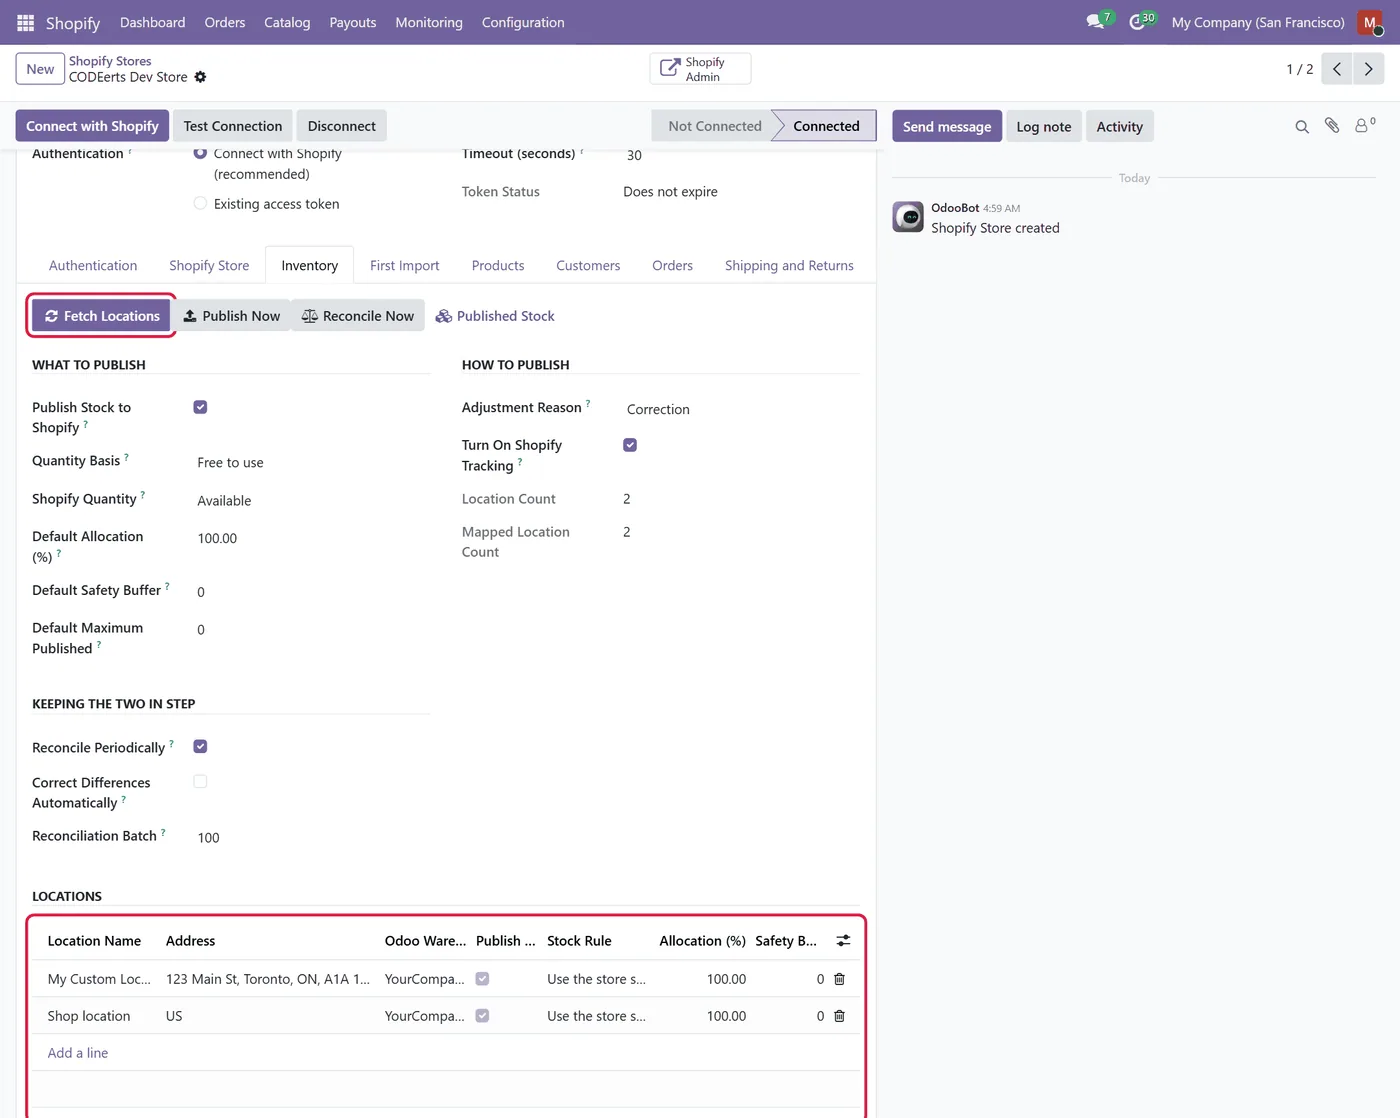Click the Log note button

(x=1044, y=126)
